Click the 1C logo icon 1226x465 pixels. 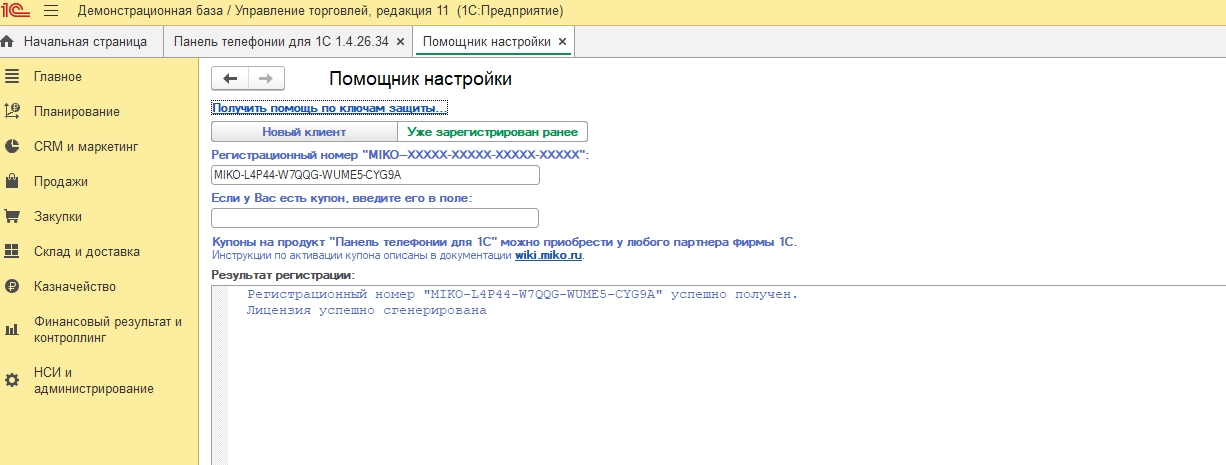[16, 12]
